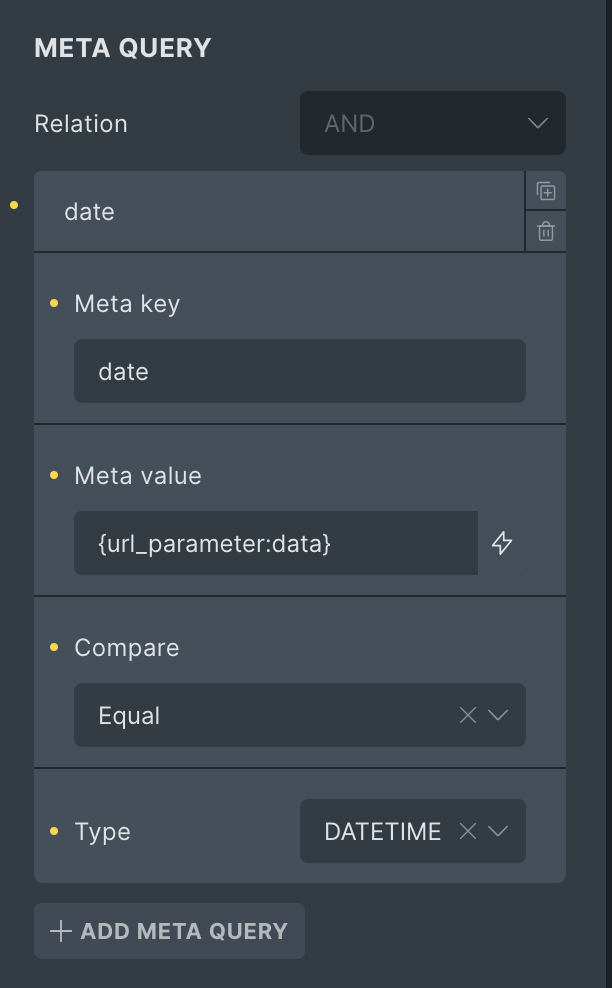The width and height of the screenshot is (612, 988).
Task: Clear the DATETIME Type selection
Action: click(x=468, y=831)
